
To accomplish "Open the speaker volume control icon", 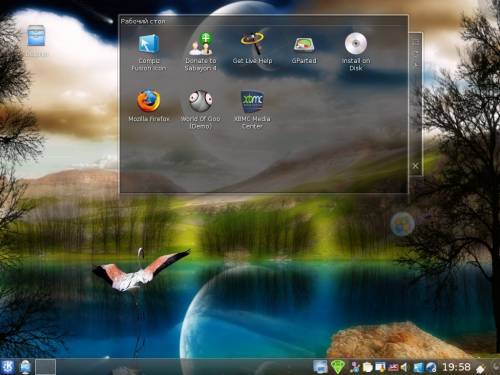I will pos(404,367).
